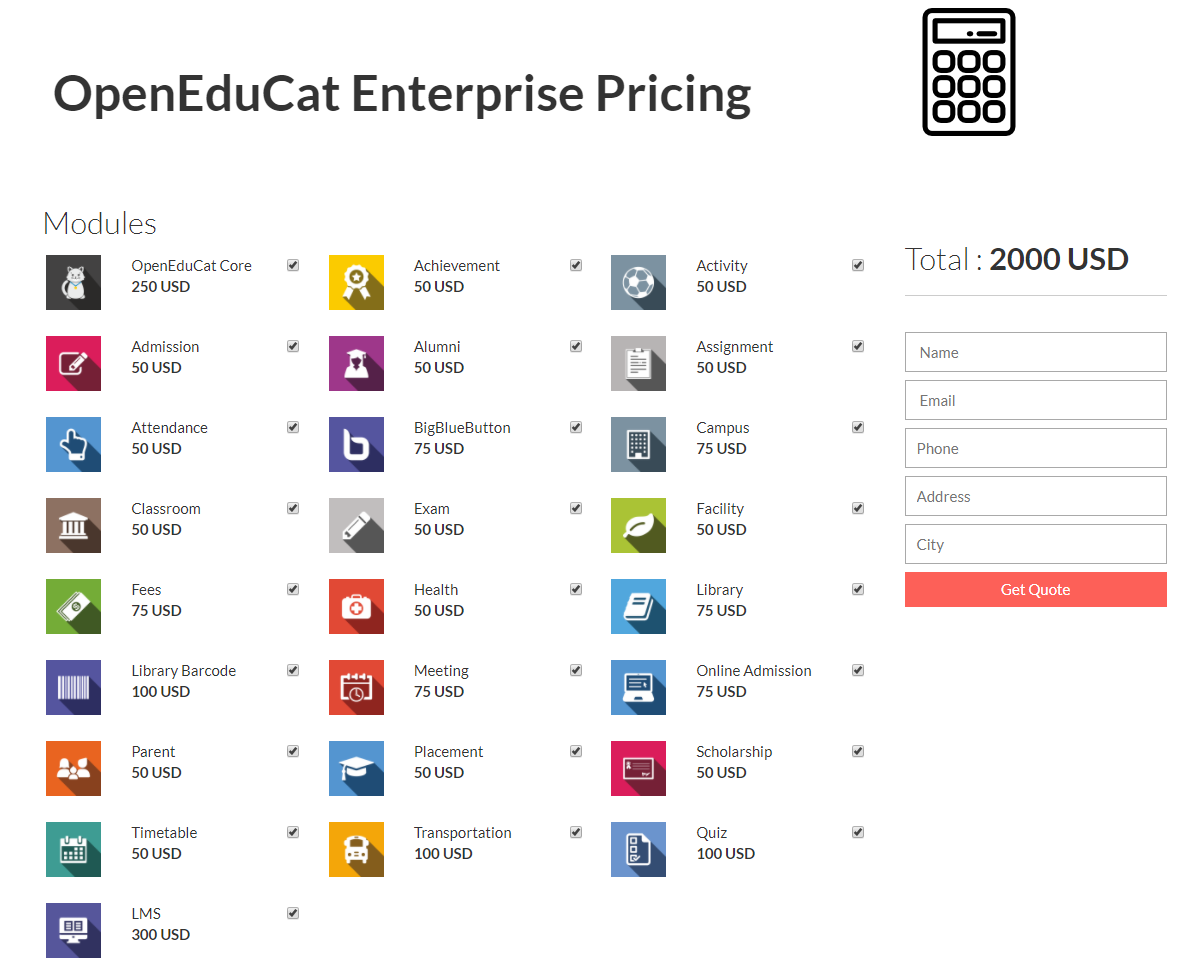Screen dimensions: 1197x964
Task: Click the Name input field
Action: point(1035,352)
